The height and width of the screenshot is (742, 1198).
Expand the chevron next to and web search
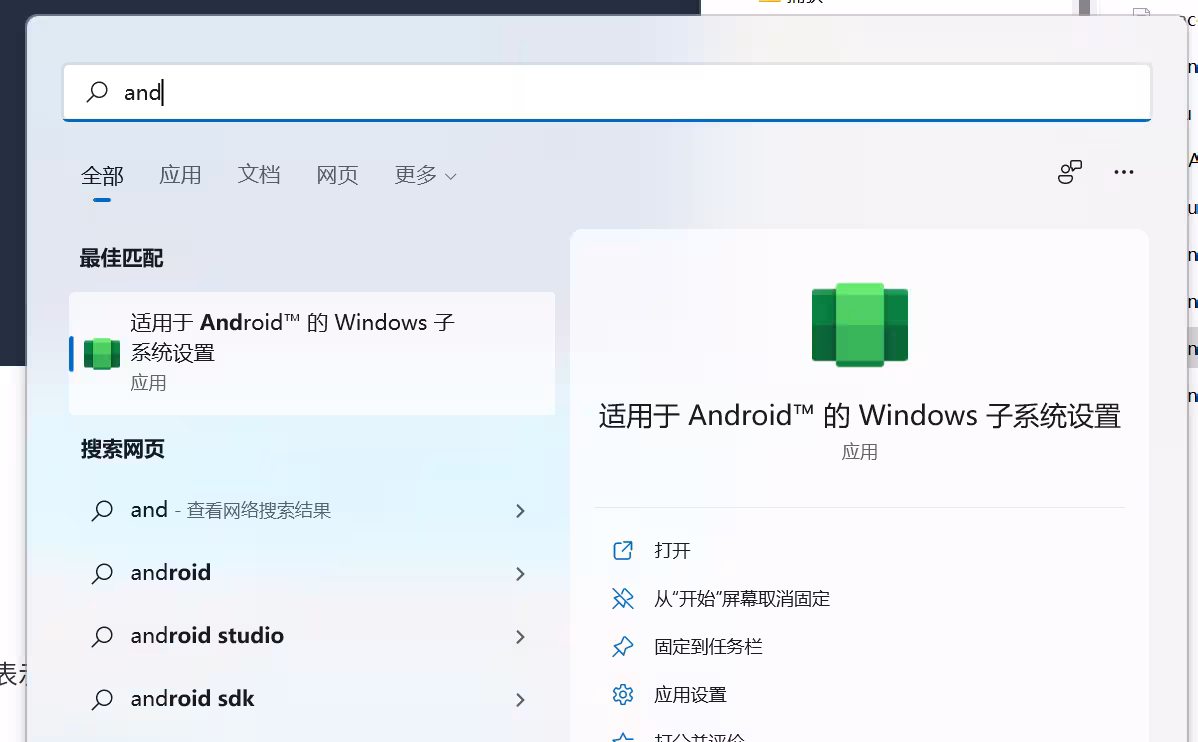tap(520, 511)
